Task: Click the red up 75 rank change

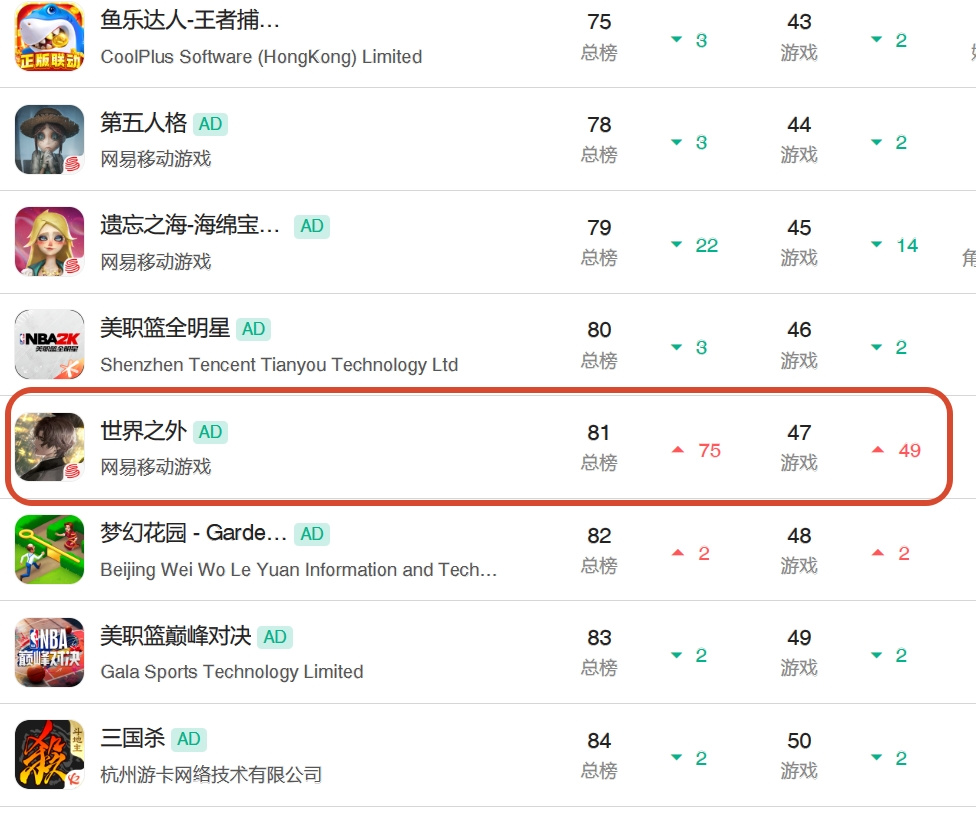Action: tap(697, 451)
